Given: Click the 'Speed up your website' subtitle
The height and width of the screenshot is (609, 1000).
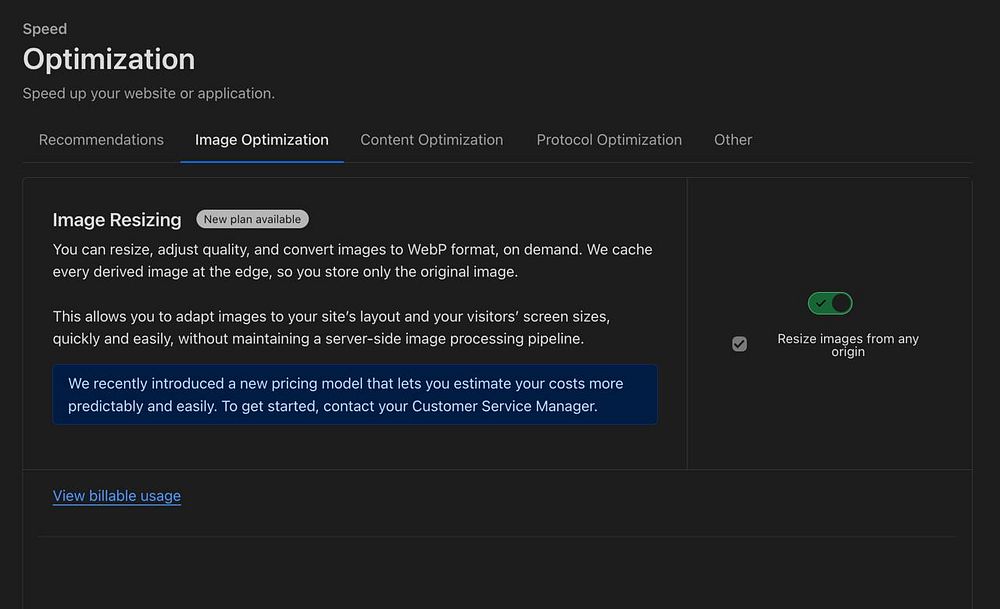Looking at the screenshot, I should coord(149,93).
